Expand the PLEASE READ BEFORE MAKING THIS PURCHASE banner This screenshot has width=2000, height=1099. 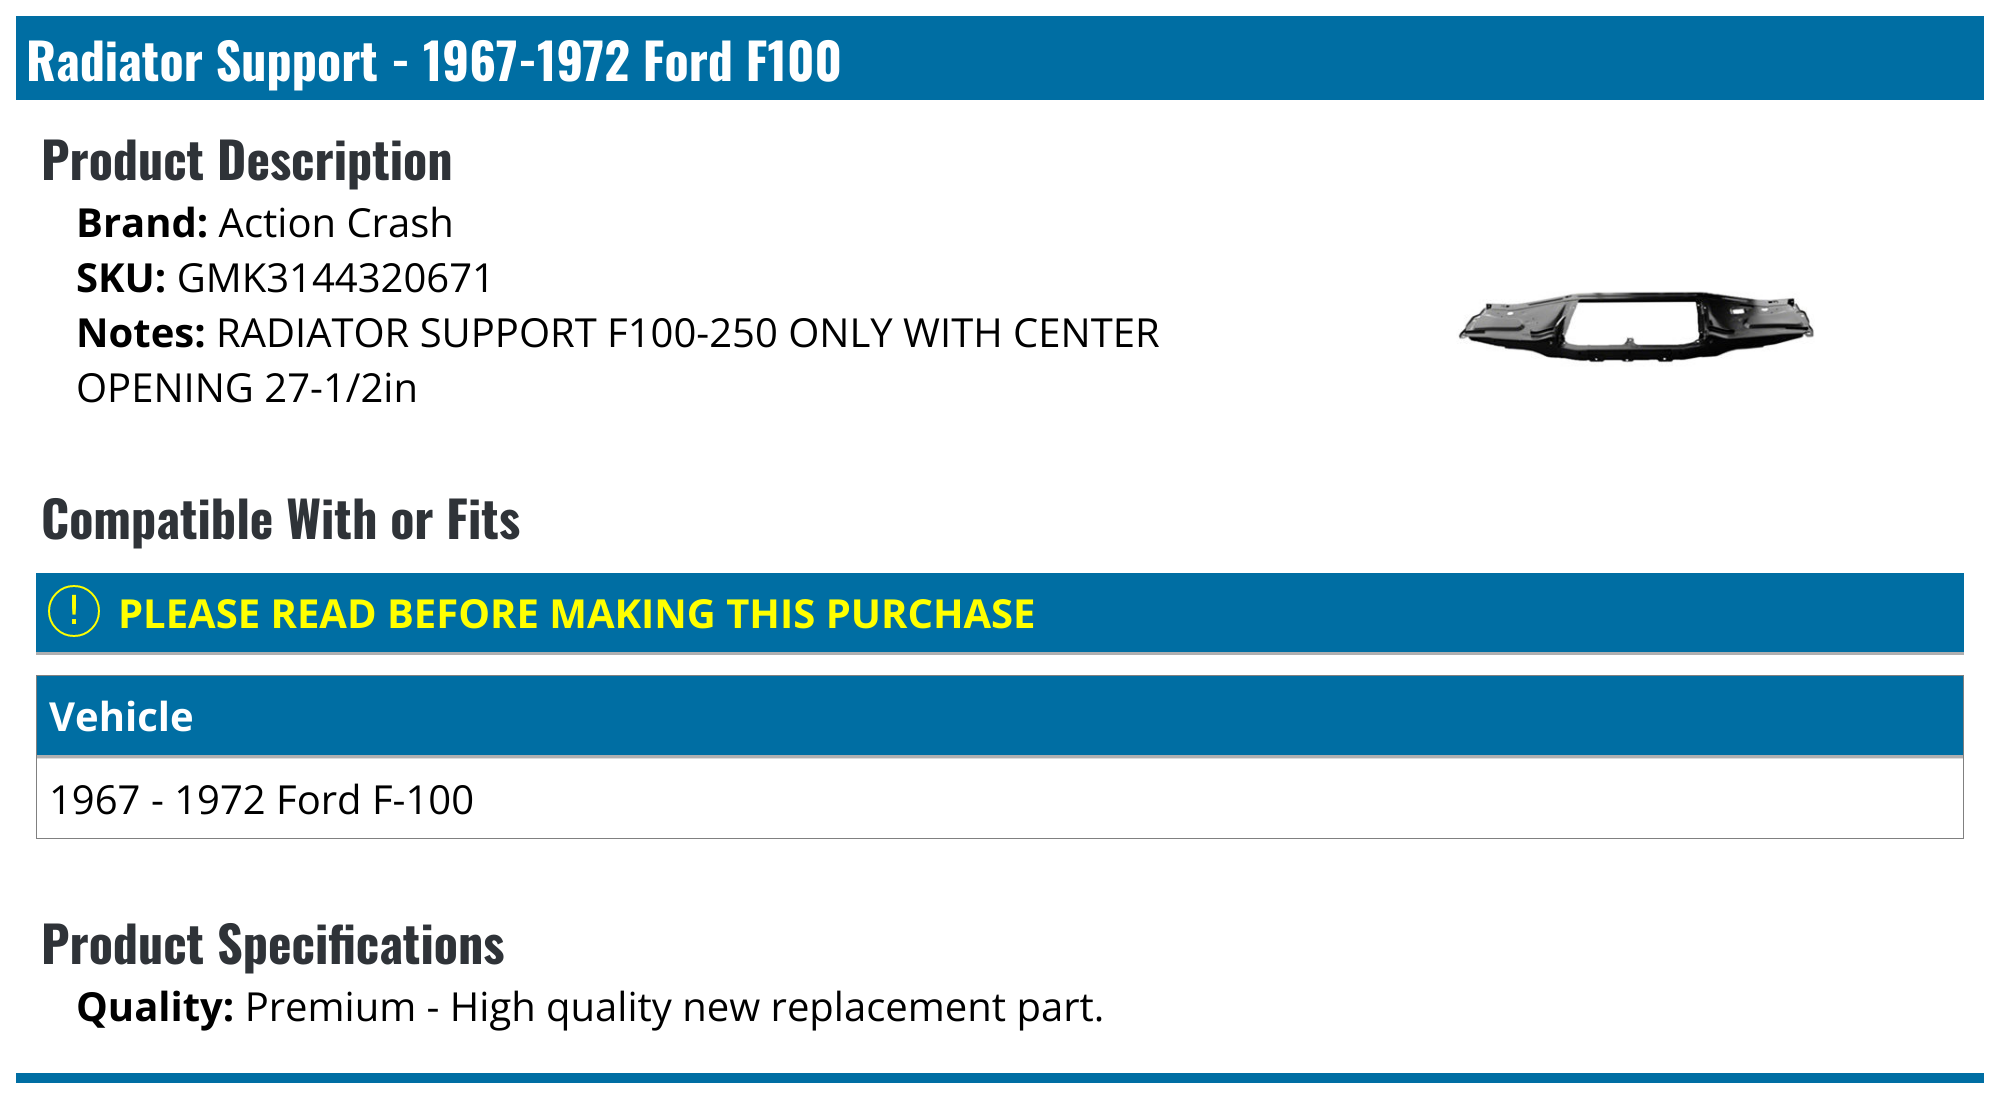pos(576,614)
